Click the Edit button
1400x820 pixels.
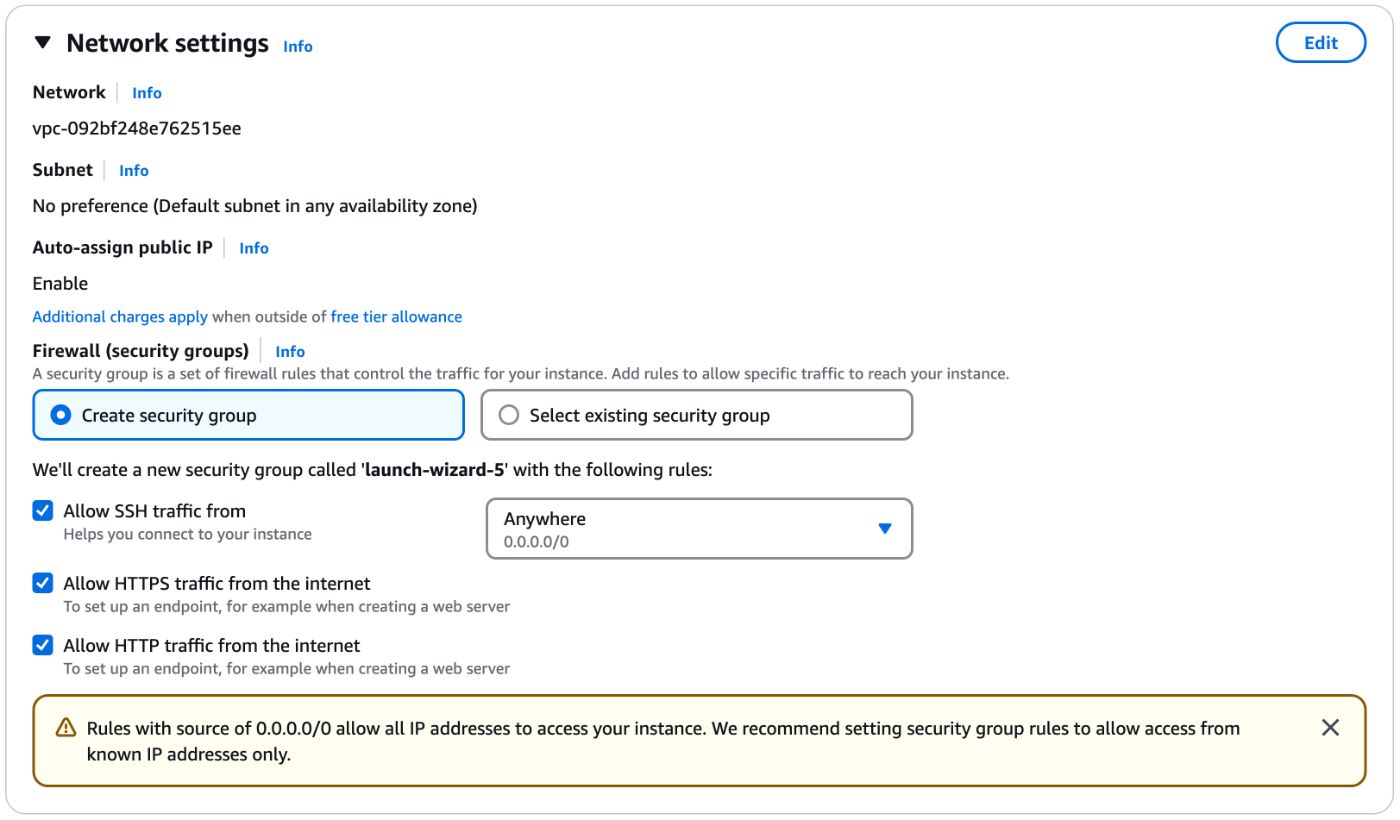(x=1320, y=42)
